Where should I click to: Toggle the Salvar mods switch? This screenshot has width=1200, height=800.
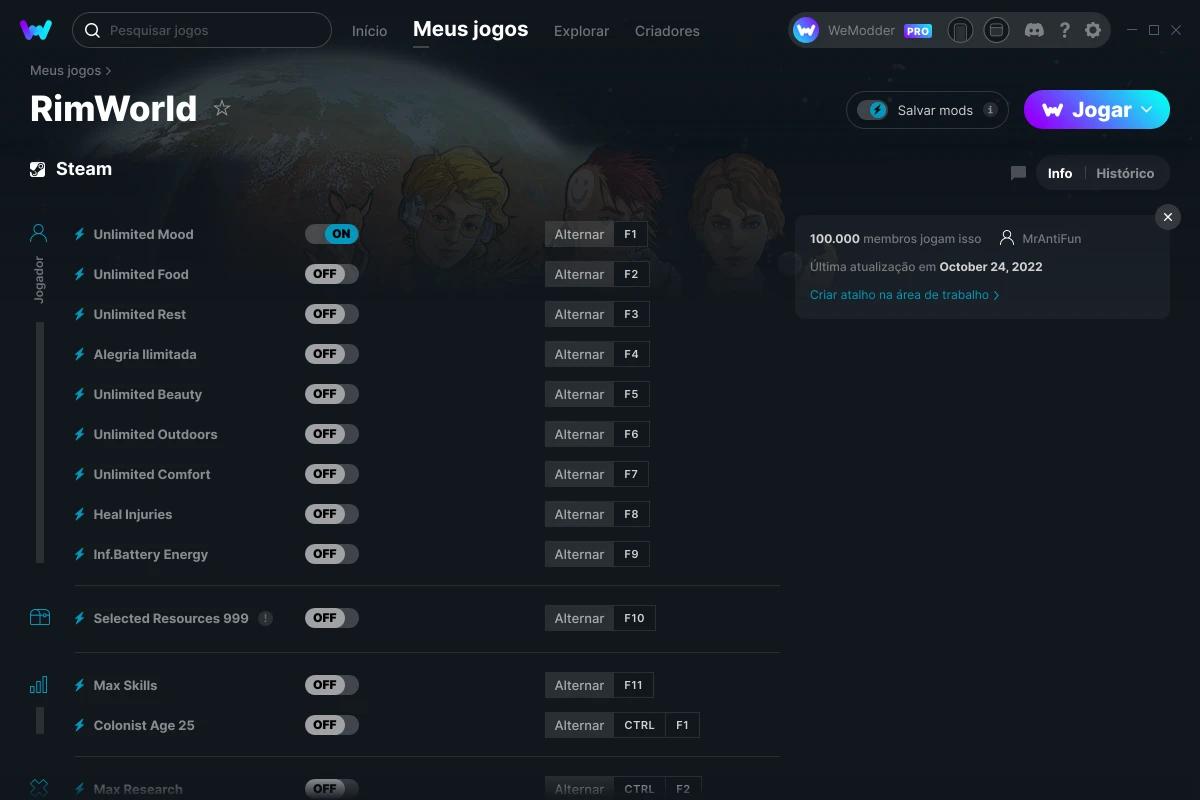click(873, 110)
